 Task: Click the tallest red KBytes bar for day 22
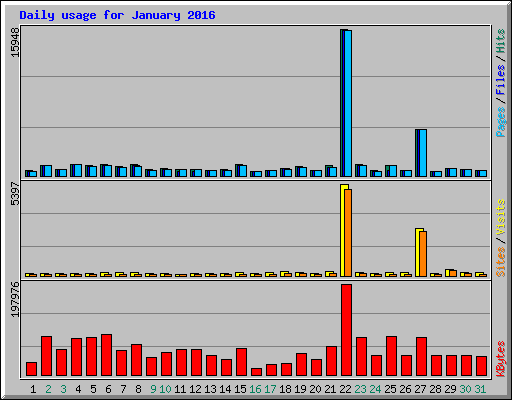346,330
